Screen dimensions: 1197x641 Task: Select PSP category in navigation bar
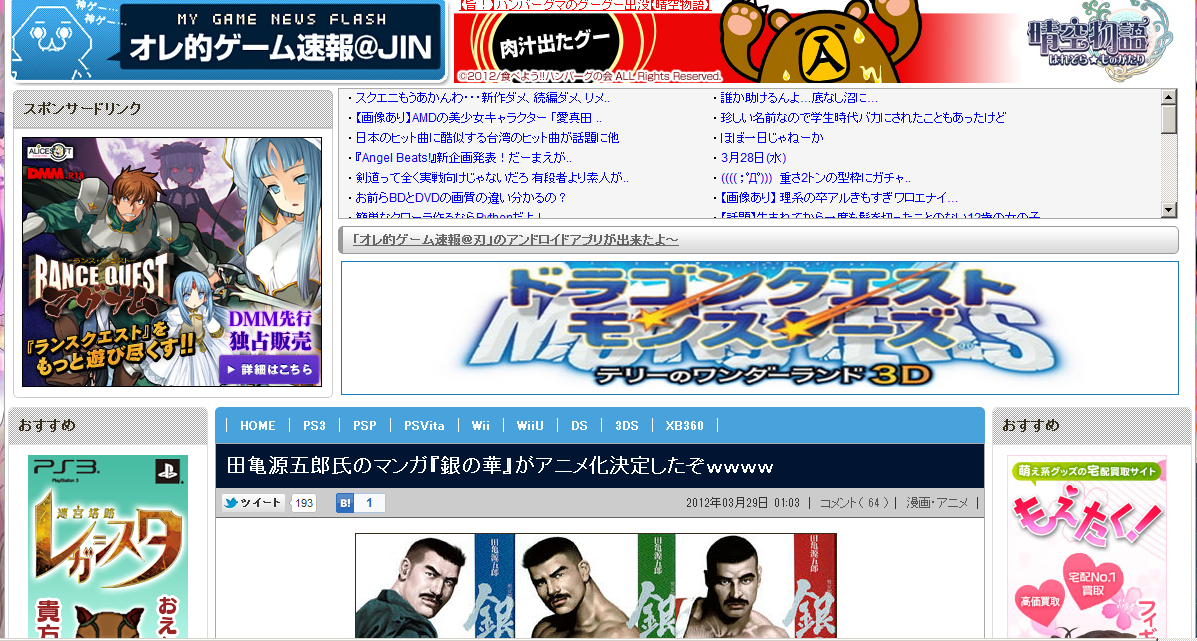click(x=365, y=426)
